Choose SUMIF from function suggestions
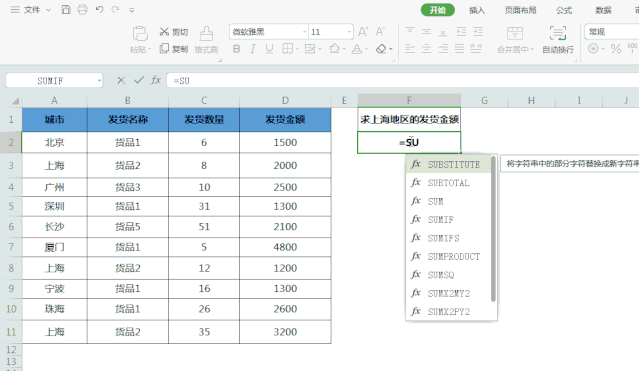This screenshot has height=371, width=639. (x=448, y=219)
